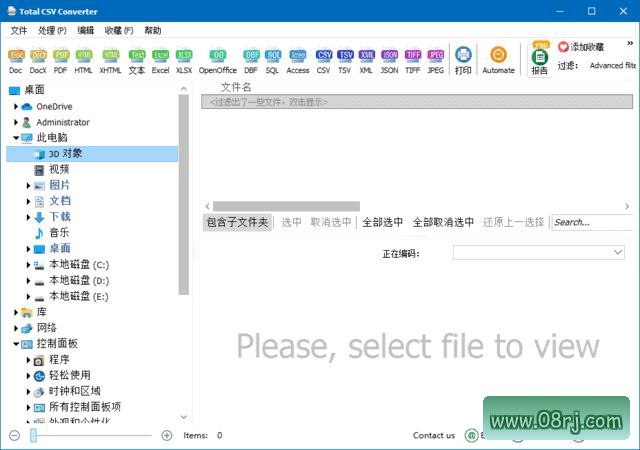Convert to DBF format icon
The image size is (640, 450).
pos(251,61)
